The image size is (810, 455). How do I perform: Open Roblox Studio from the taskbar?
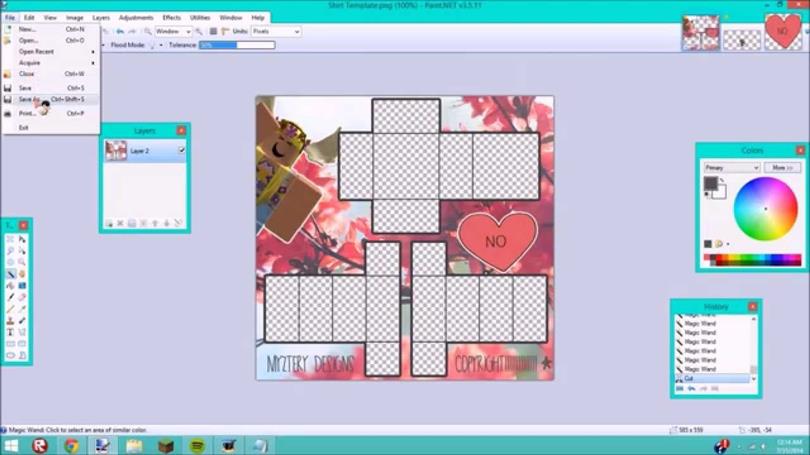click(x=40, y=445)
